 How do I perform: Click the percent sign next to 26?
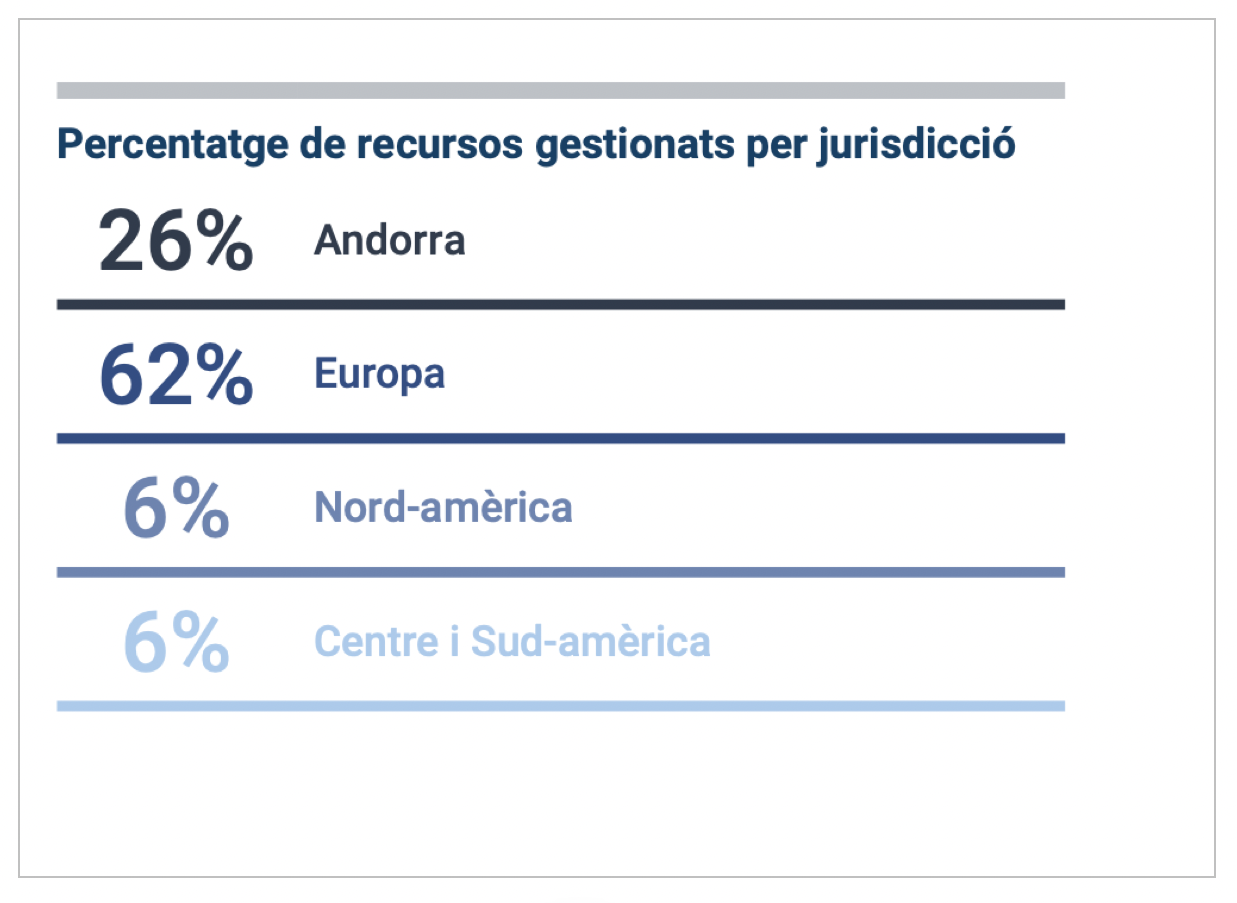point(224,242)
